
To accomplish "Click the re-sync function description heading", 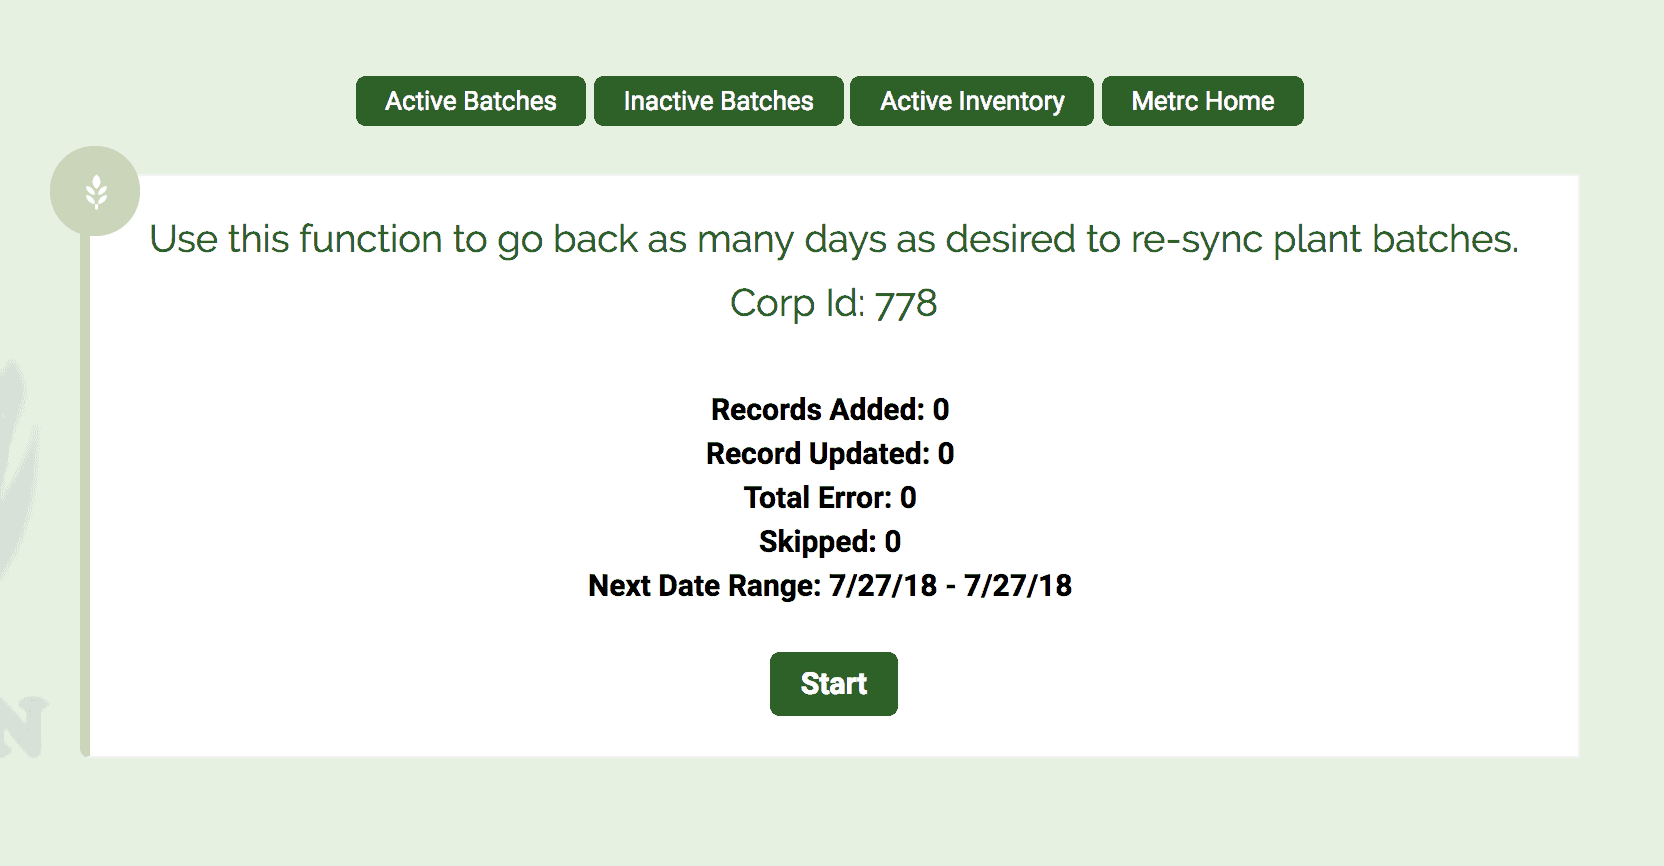I will 834,239.
